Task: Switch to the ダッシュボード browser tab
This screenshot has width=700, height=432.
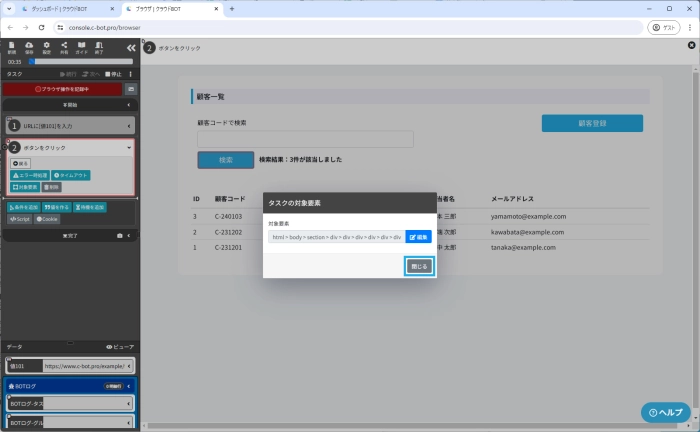Action: 70,9
